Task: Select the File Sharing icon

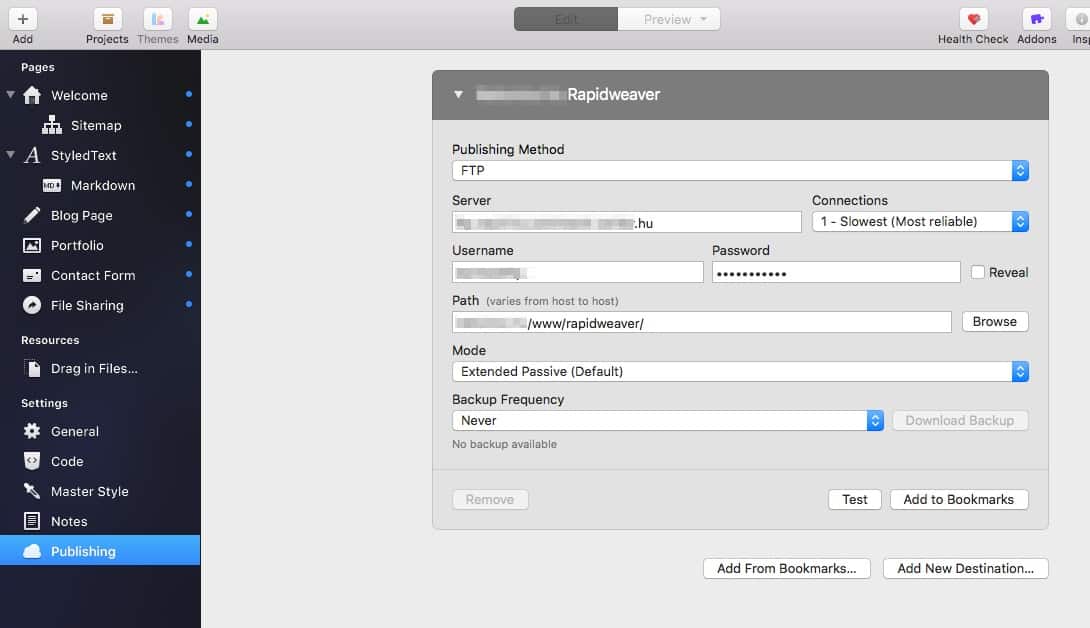Action: click(x=32, y=305)
